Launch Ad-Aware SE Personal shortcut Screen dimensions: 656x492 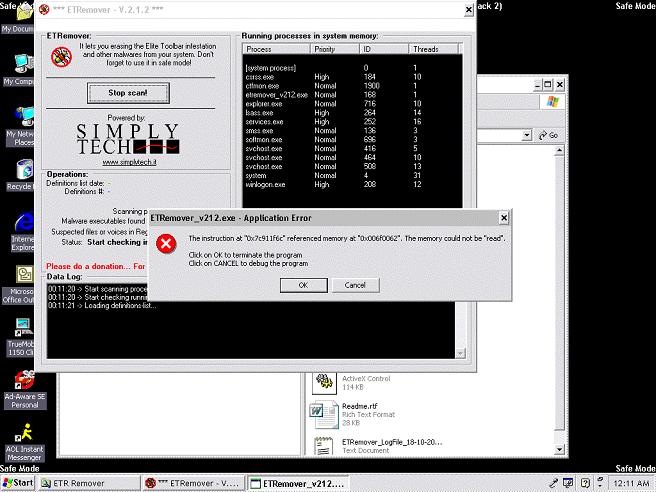pyautogui.click(x=25, y=390)
